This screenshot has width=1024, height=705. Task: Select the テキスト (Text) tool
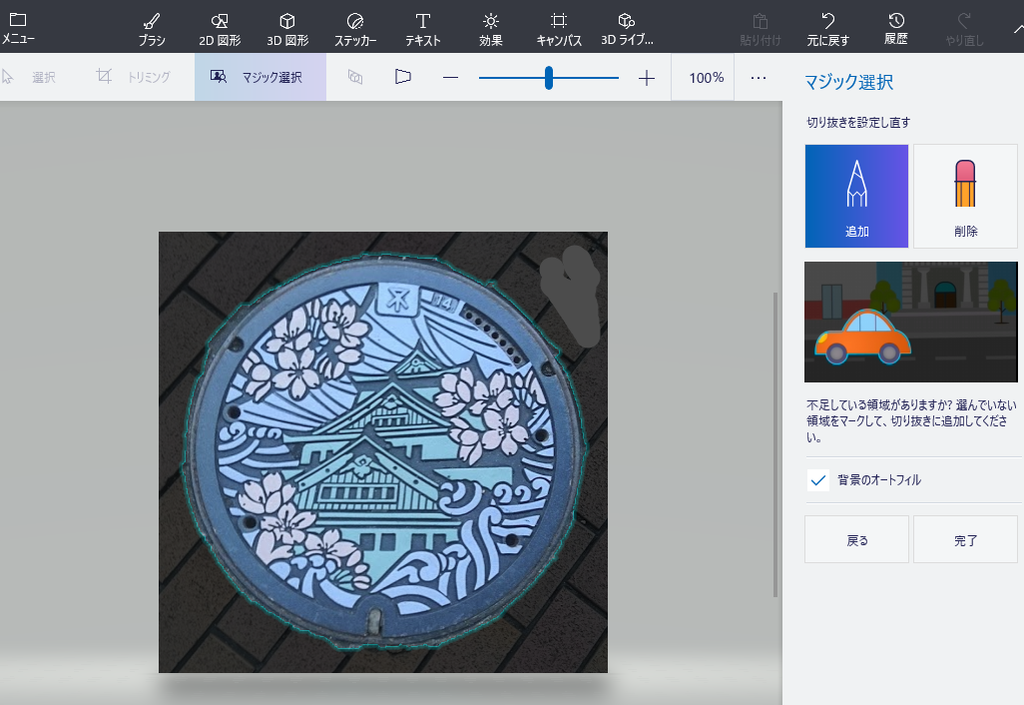click(423, 27)
